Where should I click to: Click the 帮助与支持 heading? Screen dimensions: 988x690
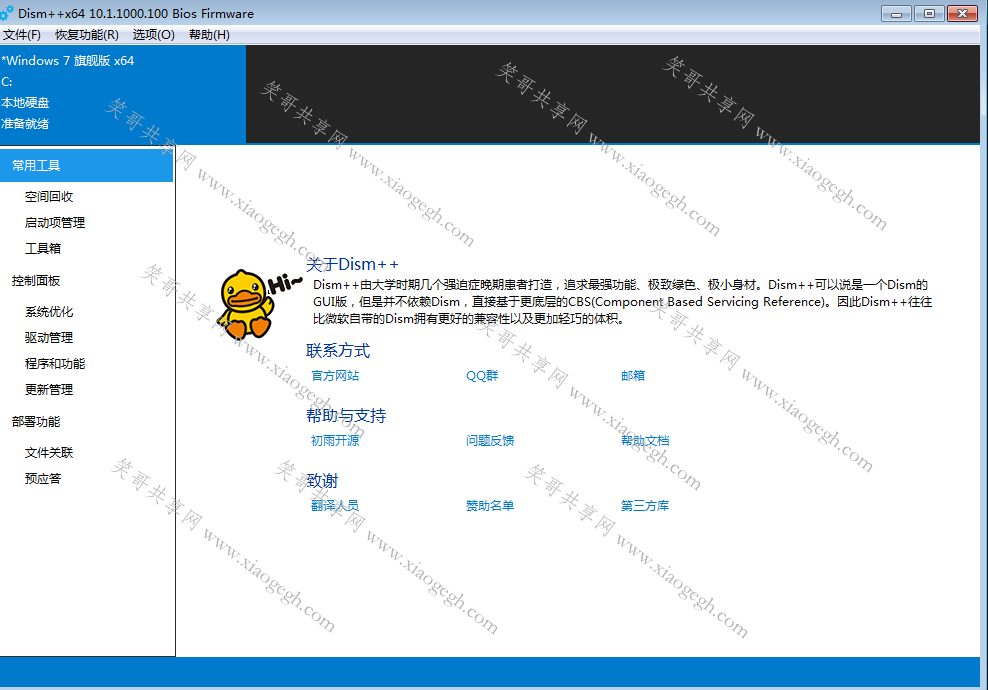coord(346,415)
